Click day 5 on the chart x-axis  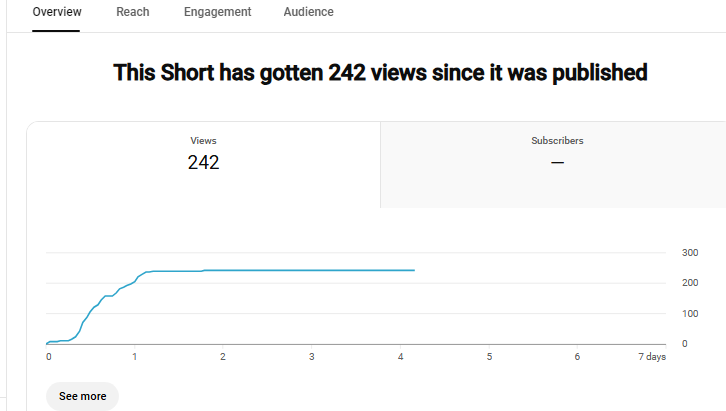point(489,357)
